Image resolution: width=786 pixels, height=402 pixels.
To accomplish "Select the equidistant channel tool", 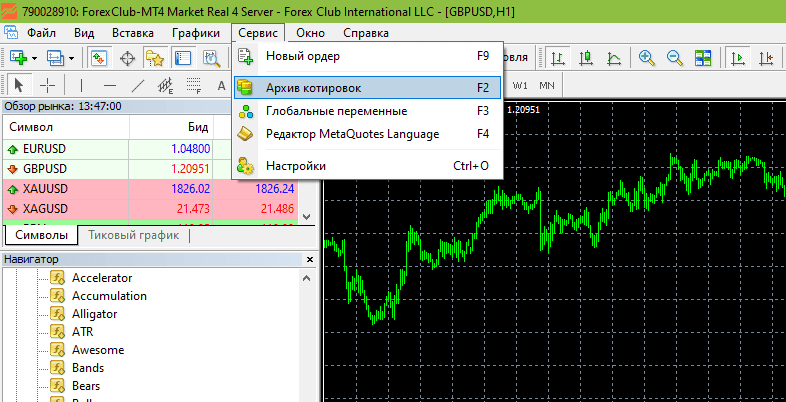I will [x=165, y=86].
